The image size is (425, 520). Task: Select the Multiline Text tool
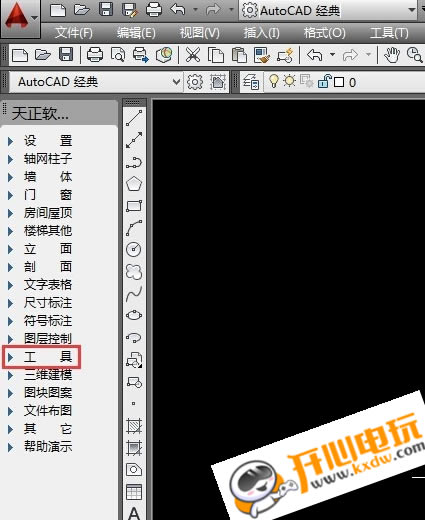[x=134, y=513]
